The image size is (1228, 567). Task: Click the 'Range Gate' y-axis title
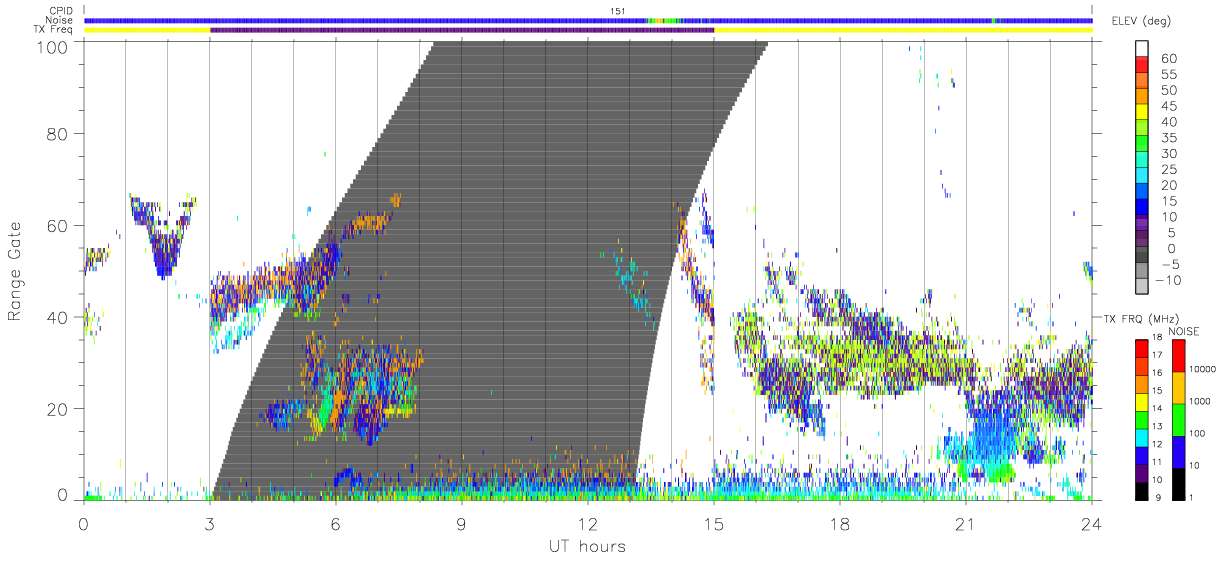pyautogui.click(x=15, y=272)
